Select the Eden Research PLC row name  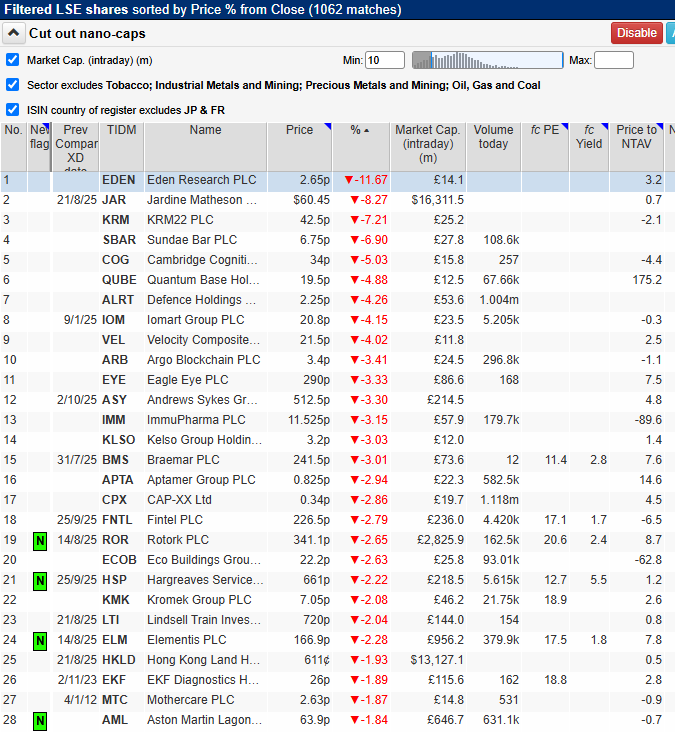[202, 180]
